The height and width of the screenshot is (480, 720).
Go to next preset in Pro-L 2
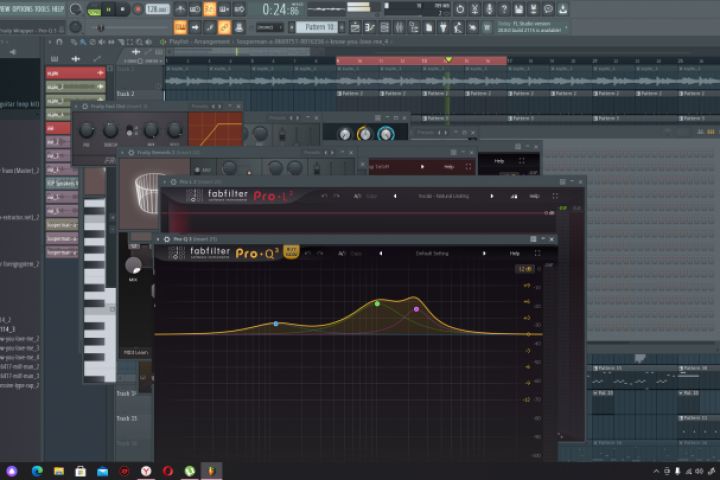492,196
